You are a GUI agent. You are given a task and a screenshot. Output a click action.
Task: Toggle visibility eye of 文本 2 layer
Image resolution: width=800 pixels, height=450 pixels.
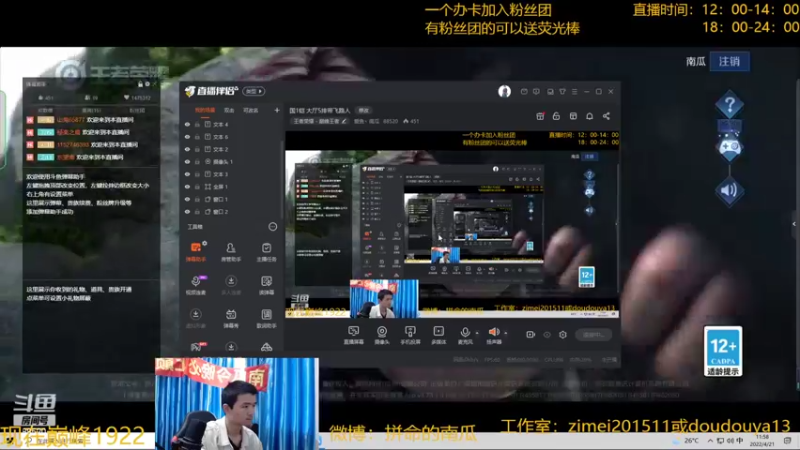pos(187,149)
